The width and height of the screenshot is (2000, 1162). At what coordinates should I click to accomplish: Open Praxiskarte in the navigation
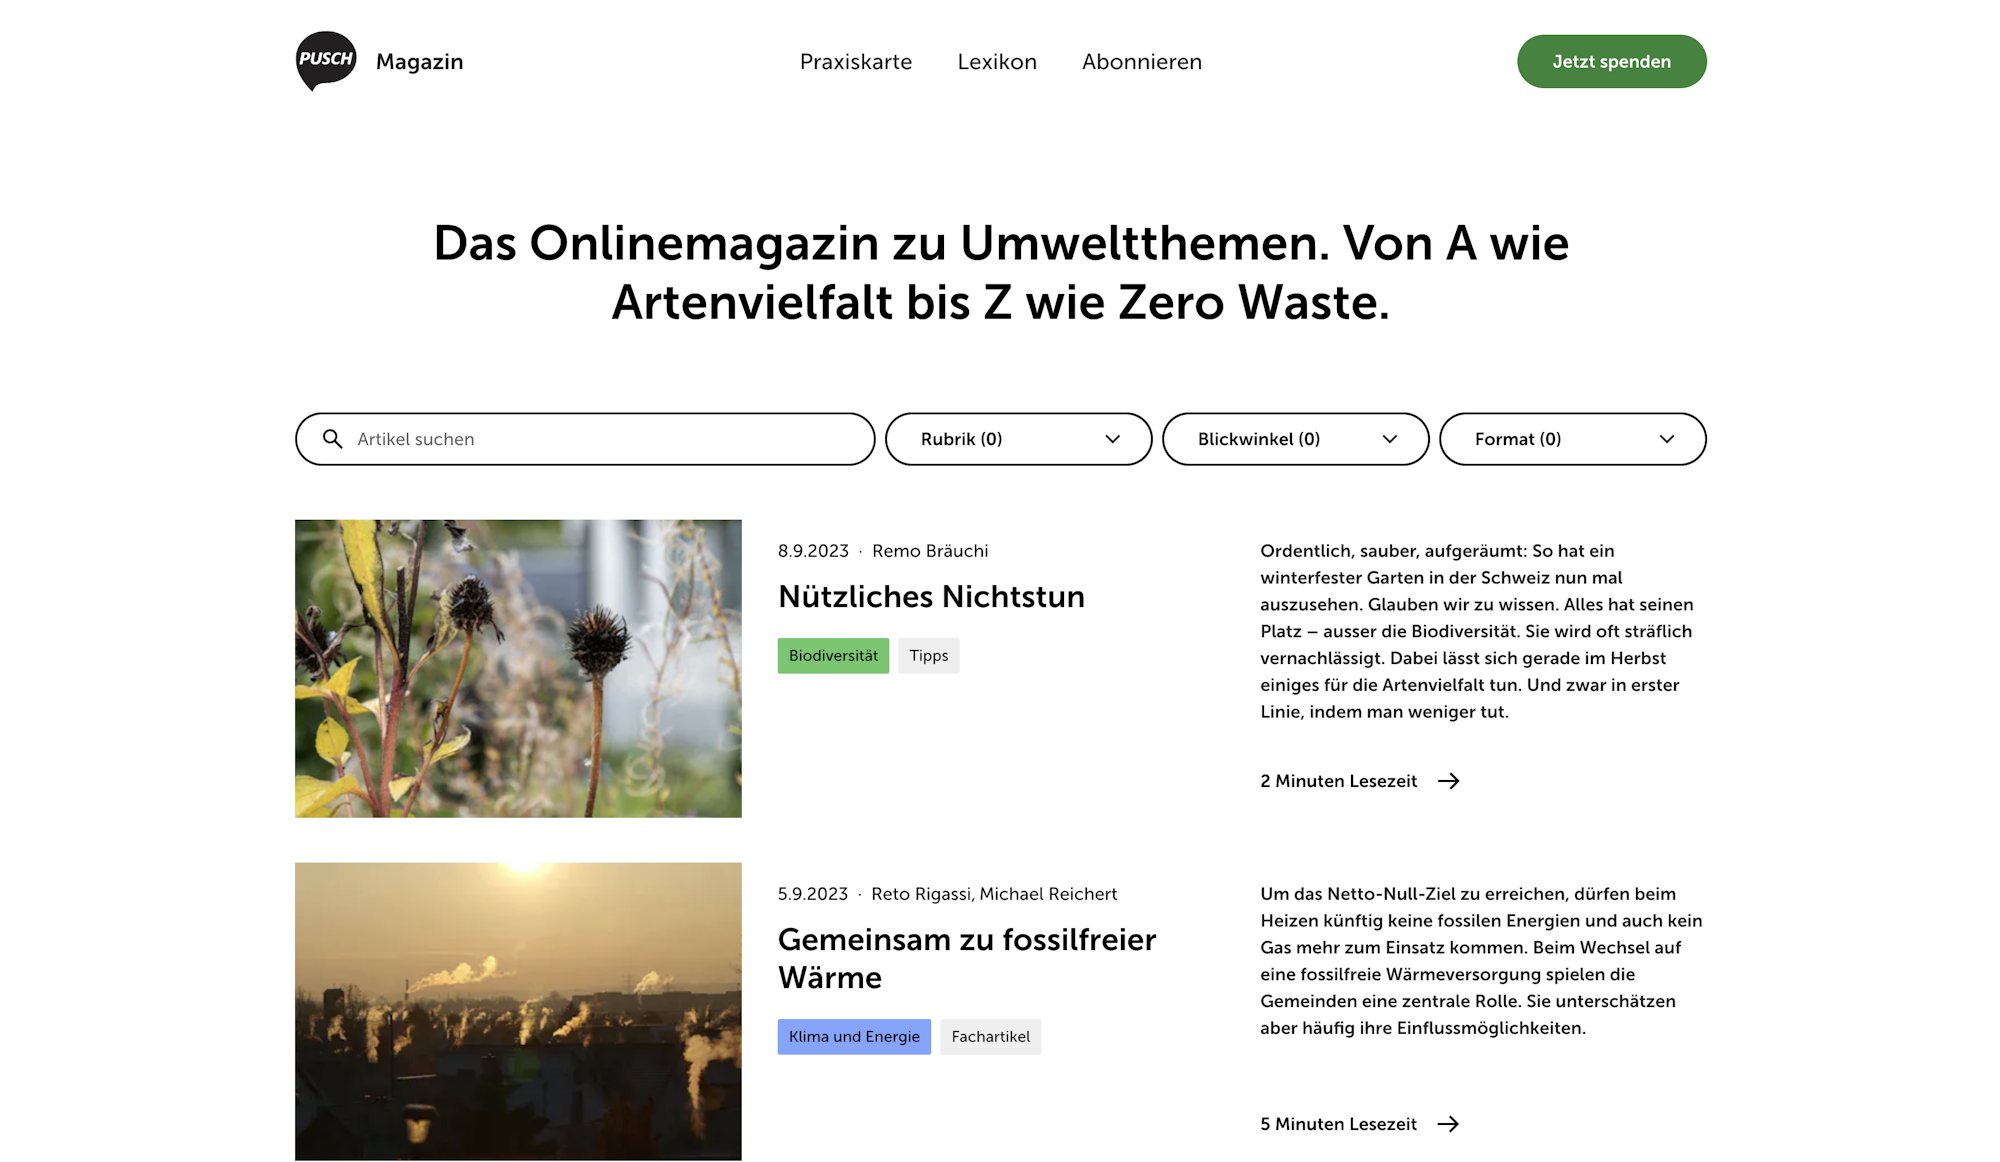tap(856, 62)
